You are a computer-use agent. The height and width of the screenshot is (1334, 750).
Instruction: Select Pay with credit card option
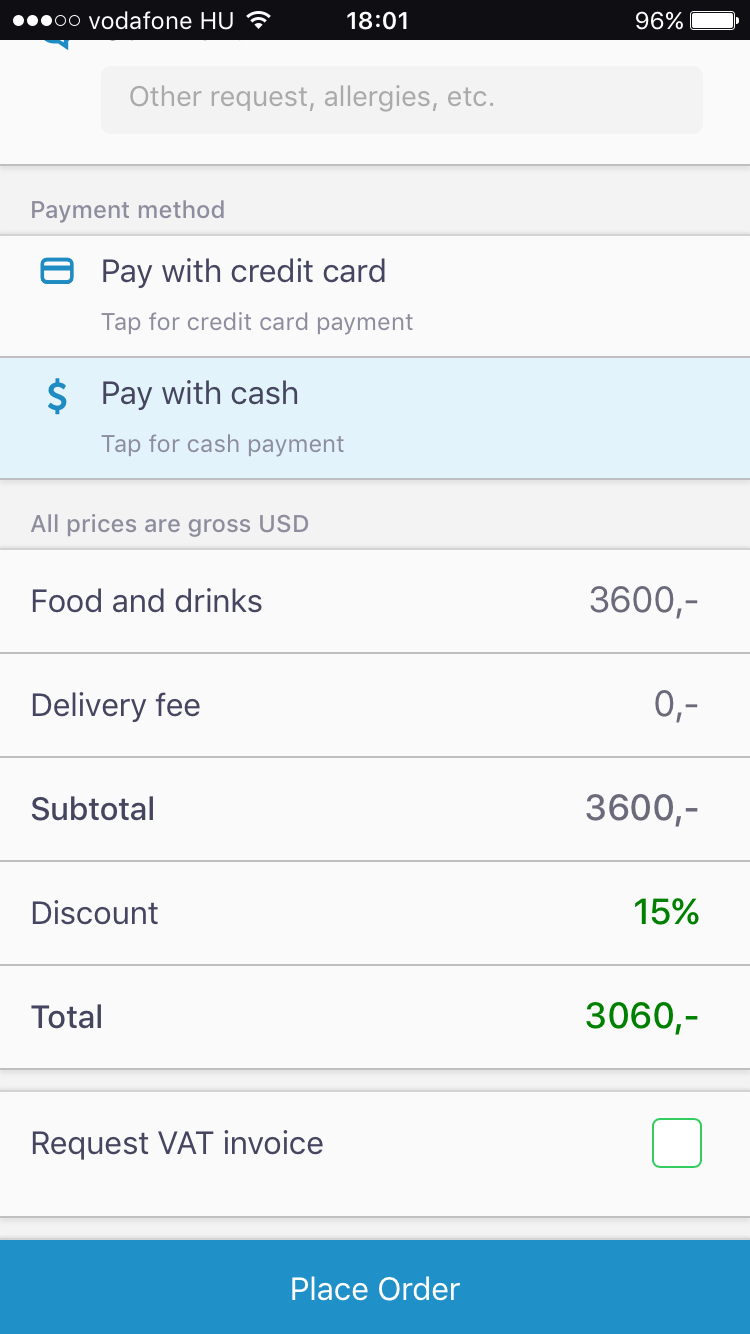[243, 272]
